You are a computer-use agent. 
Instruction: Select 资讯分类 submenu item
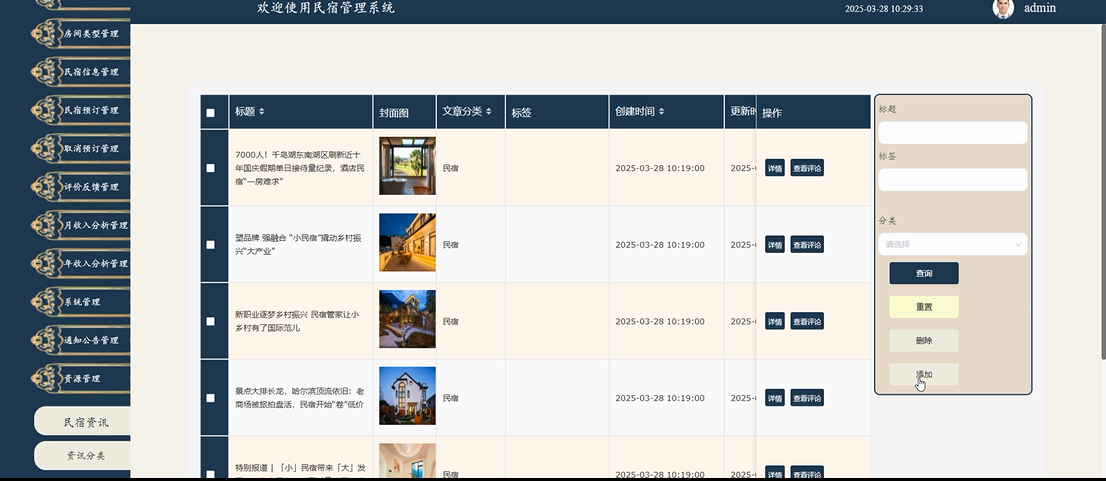pyautogui.click(x=83, y=456)
